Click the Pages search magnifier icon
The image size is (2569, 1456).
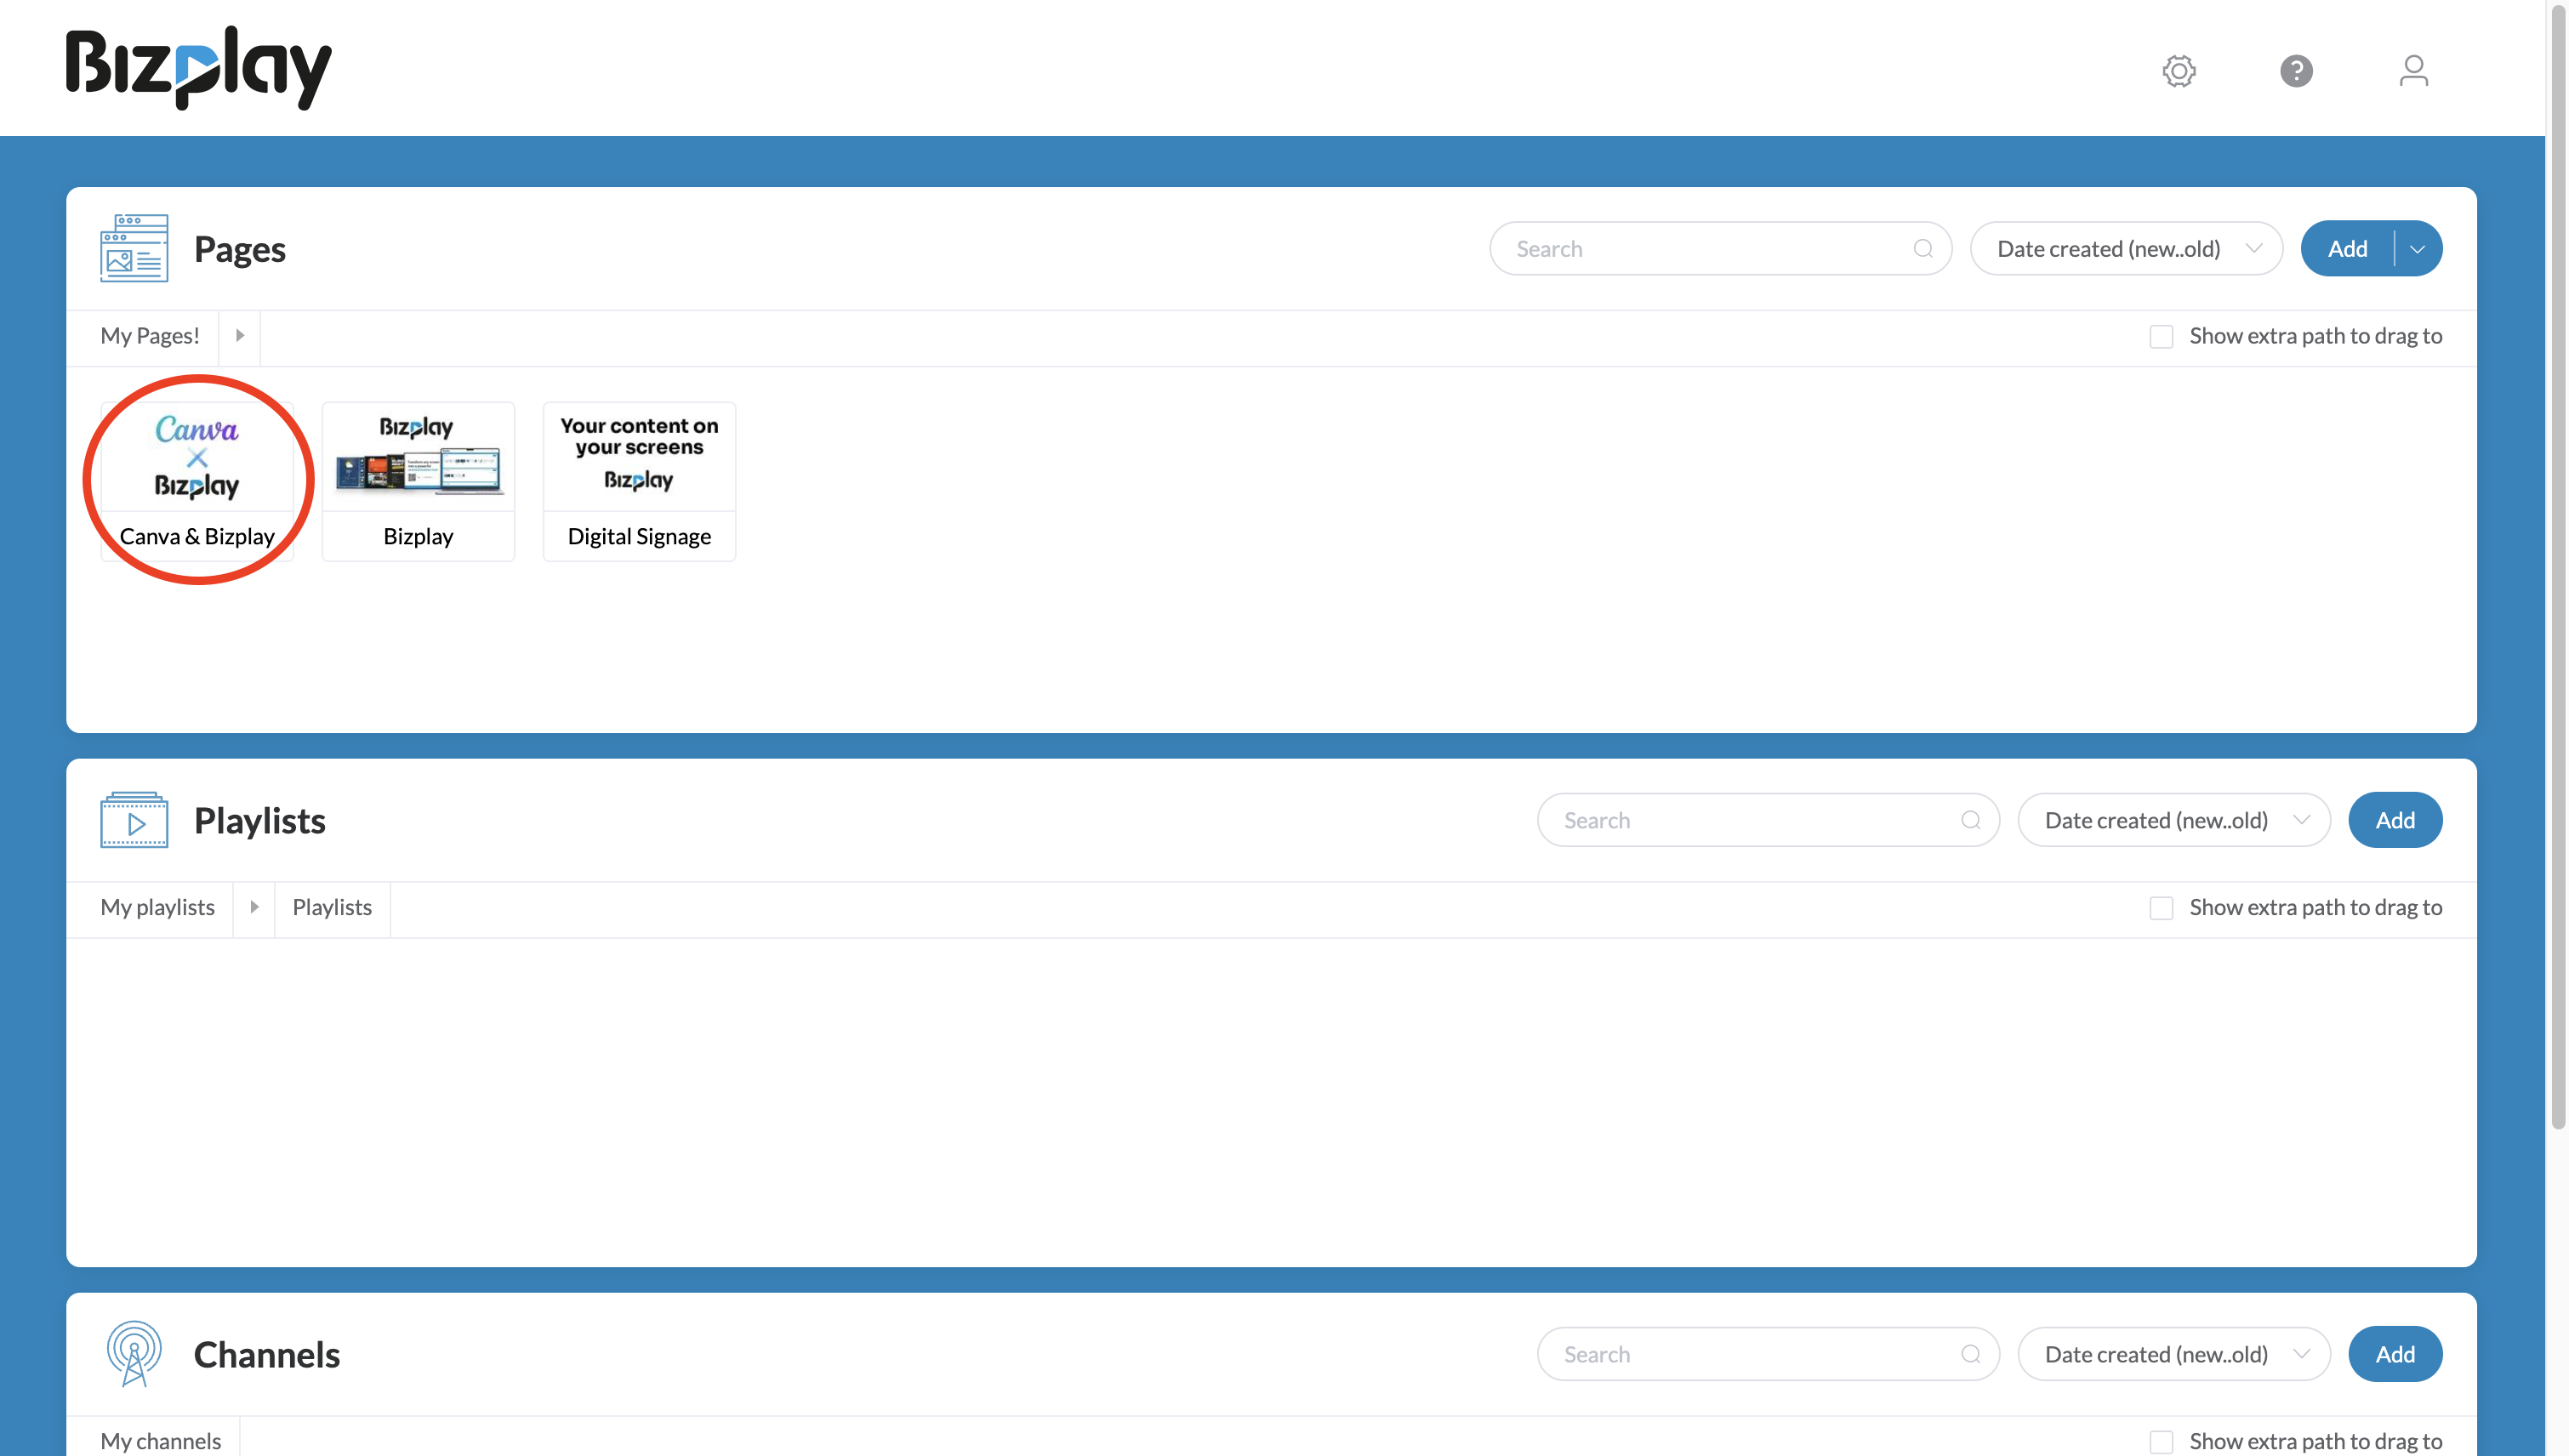(1922, 249)
